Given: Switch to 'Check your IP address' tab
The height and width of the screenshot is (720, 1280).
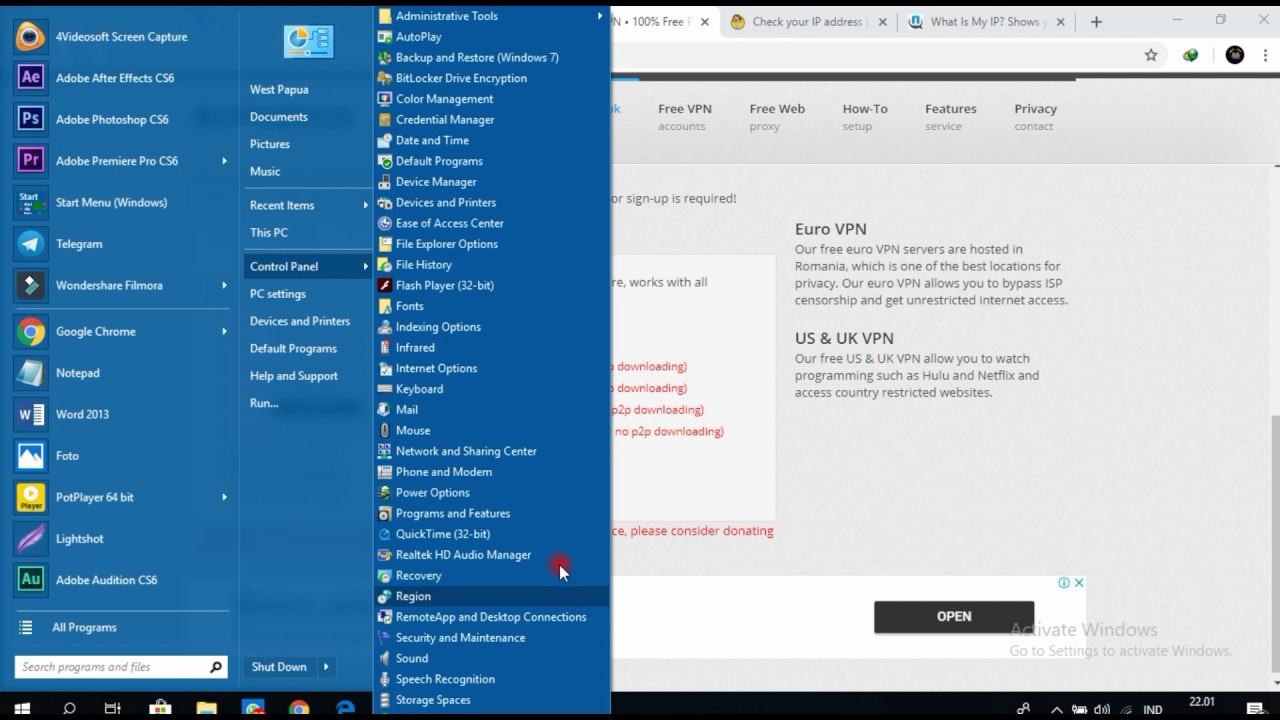Looking at the screenshot, I should 809,22.
